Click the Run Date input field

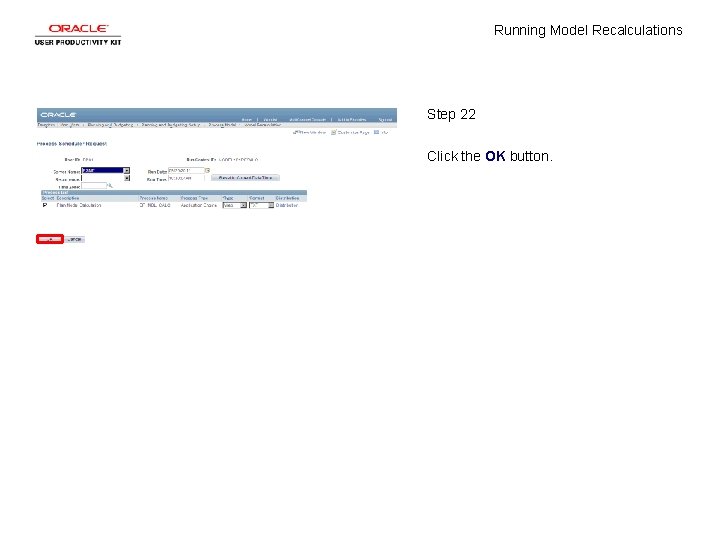click(186, 170)
